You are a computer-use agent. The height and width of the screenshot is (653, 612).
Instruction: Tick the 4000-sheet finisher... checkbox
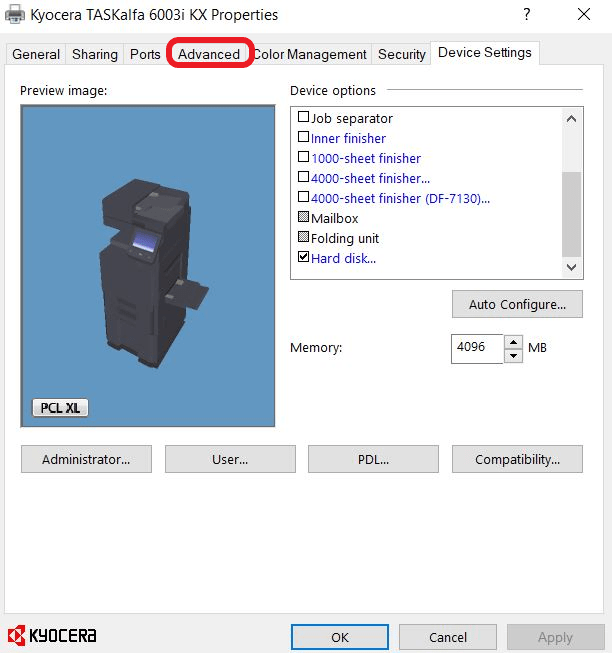(304, 177)
